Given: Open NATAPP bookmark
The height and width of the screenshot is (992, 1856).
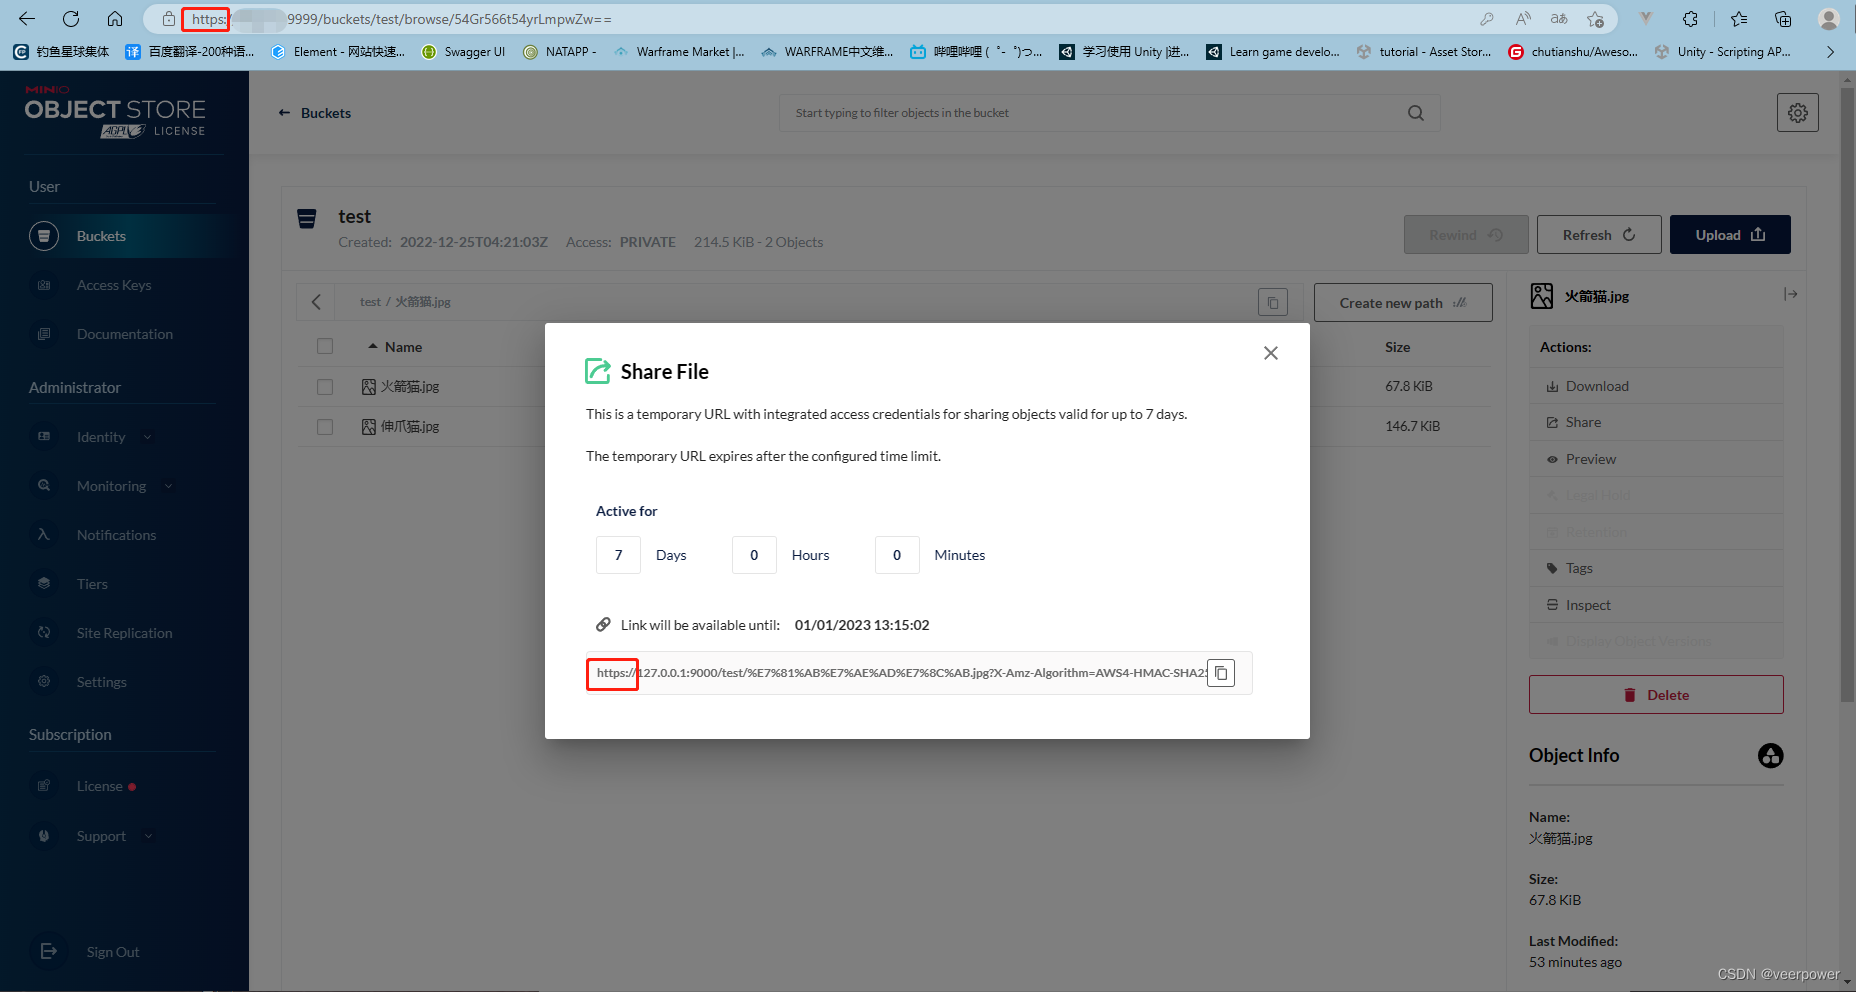Looking at the screenshot, I should click(560, 52).
